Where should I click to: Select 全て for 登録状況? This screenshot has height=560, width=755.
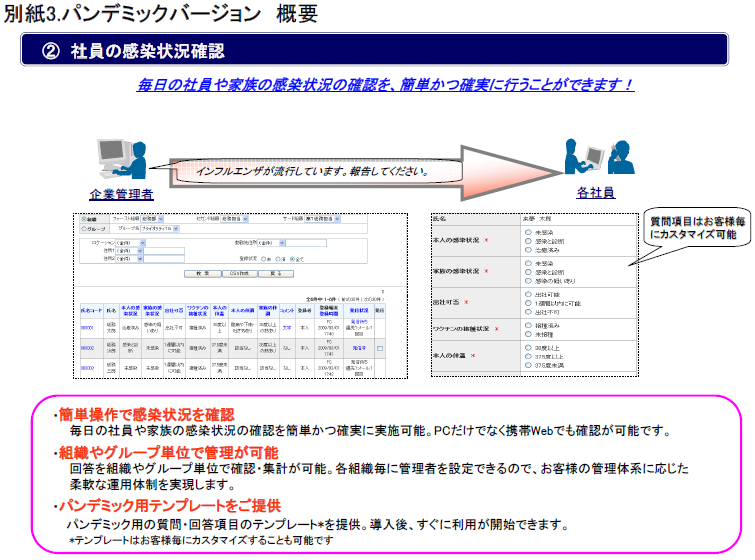[x=292, y=259]
